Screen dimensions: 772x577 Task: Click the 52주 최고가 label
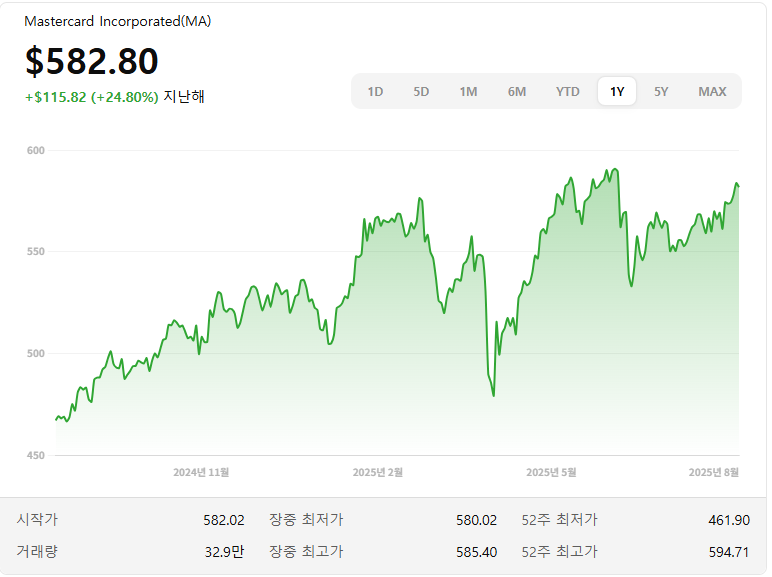559,551
